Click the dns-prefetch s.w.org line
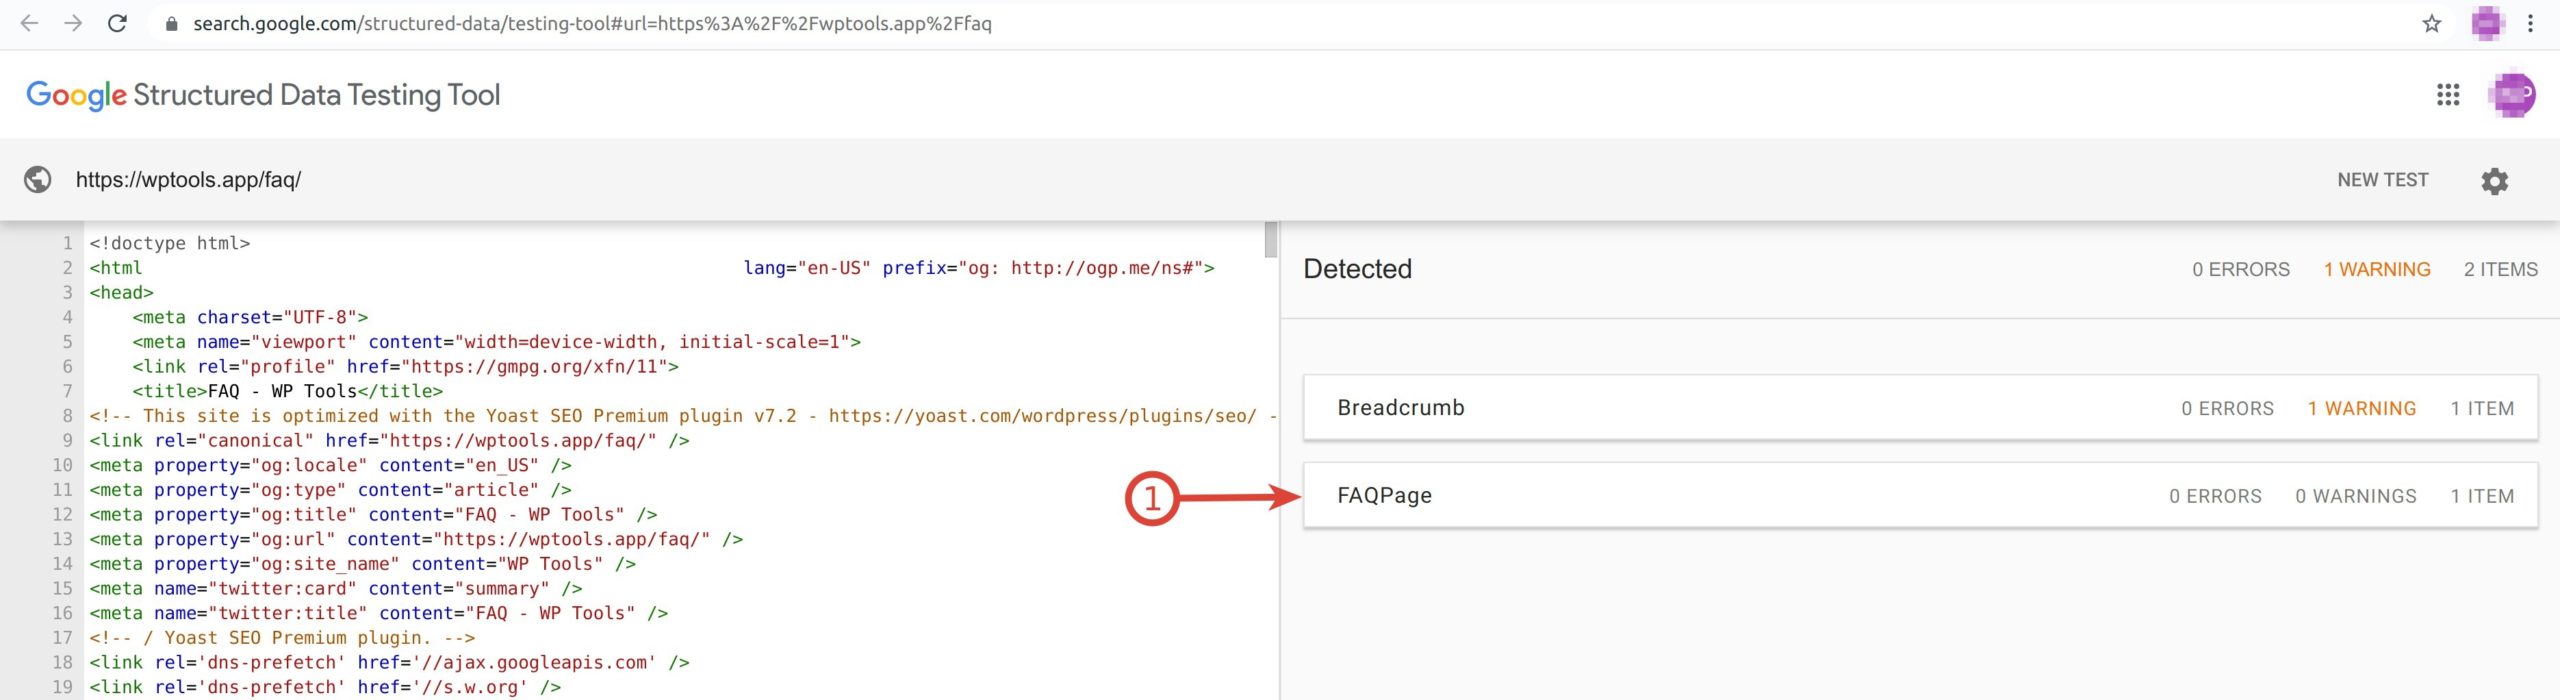Viewport: 2560px width, 700px height. 325,687
